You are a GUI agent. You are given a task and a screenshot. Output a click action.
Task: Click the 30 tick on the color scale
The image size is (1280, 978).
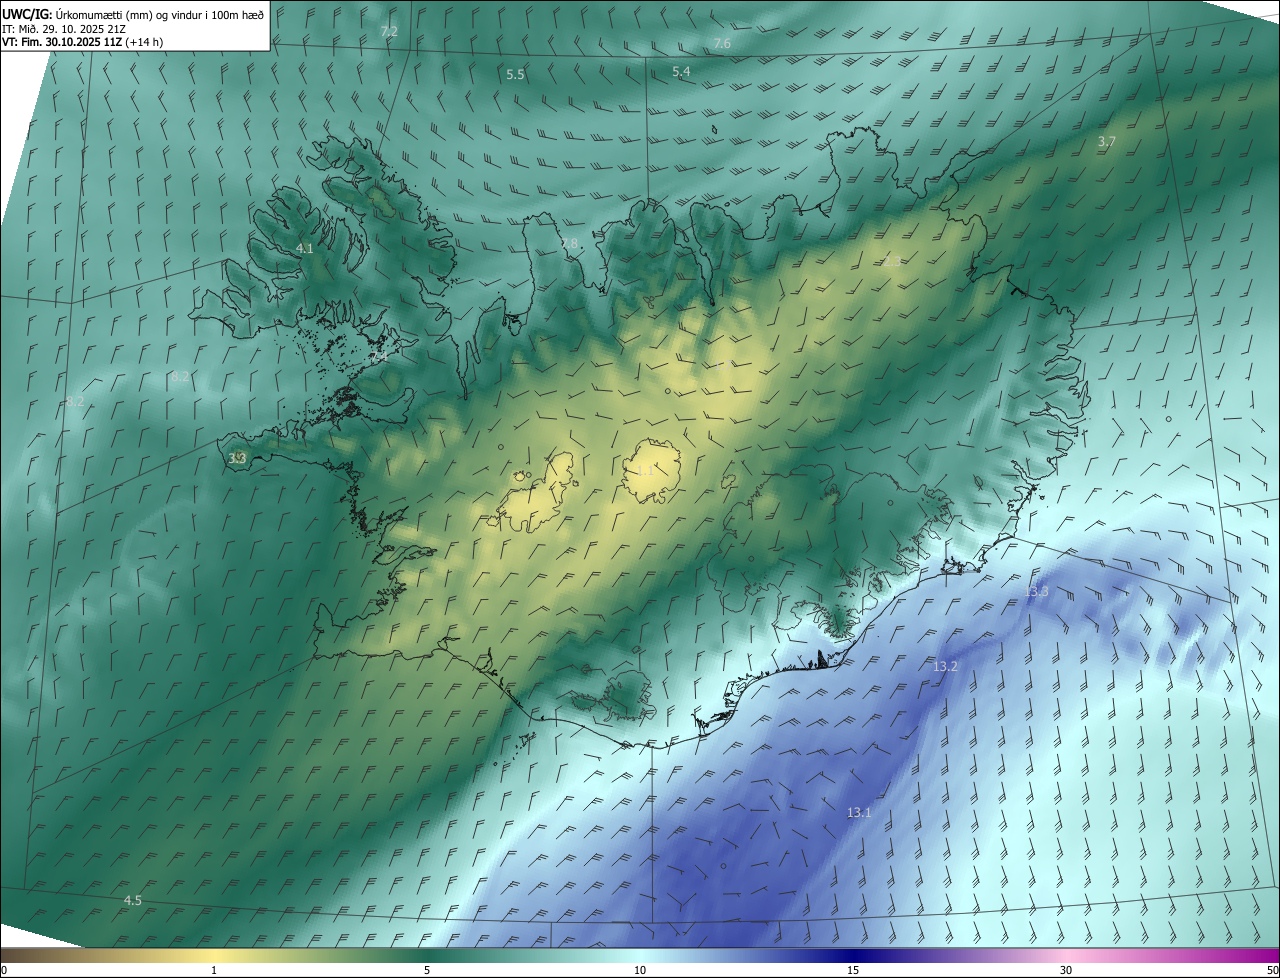tap(1066, 970)
